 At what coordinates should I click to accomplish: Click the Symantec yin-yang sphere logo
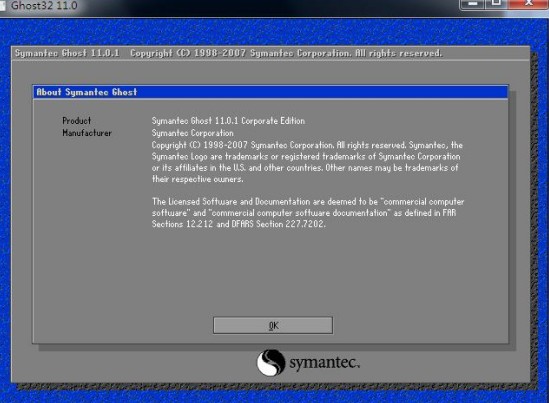pyautogui.click(x=271, y=362)
